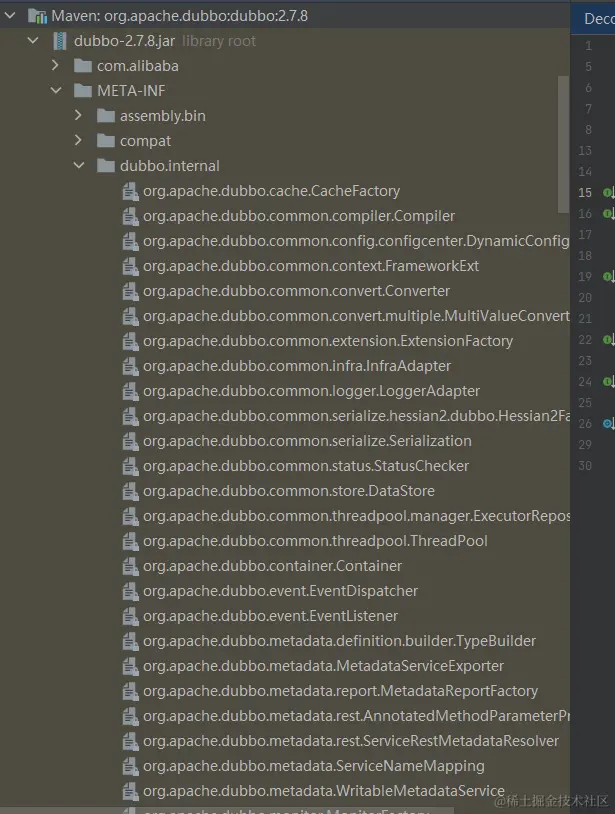Click the compat folder icon
Viewport: 615px width, 814px height.
(x=106, y=141)
